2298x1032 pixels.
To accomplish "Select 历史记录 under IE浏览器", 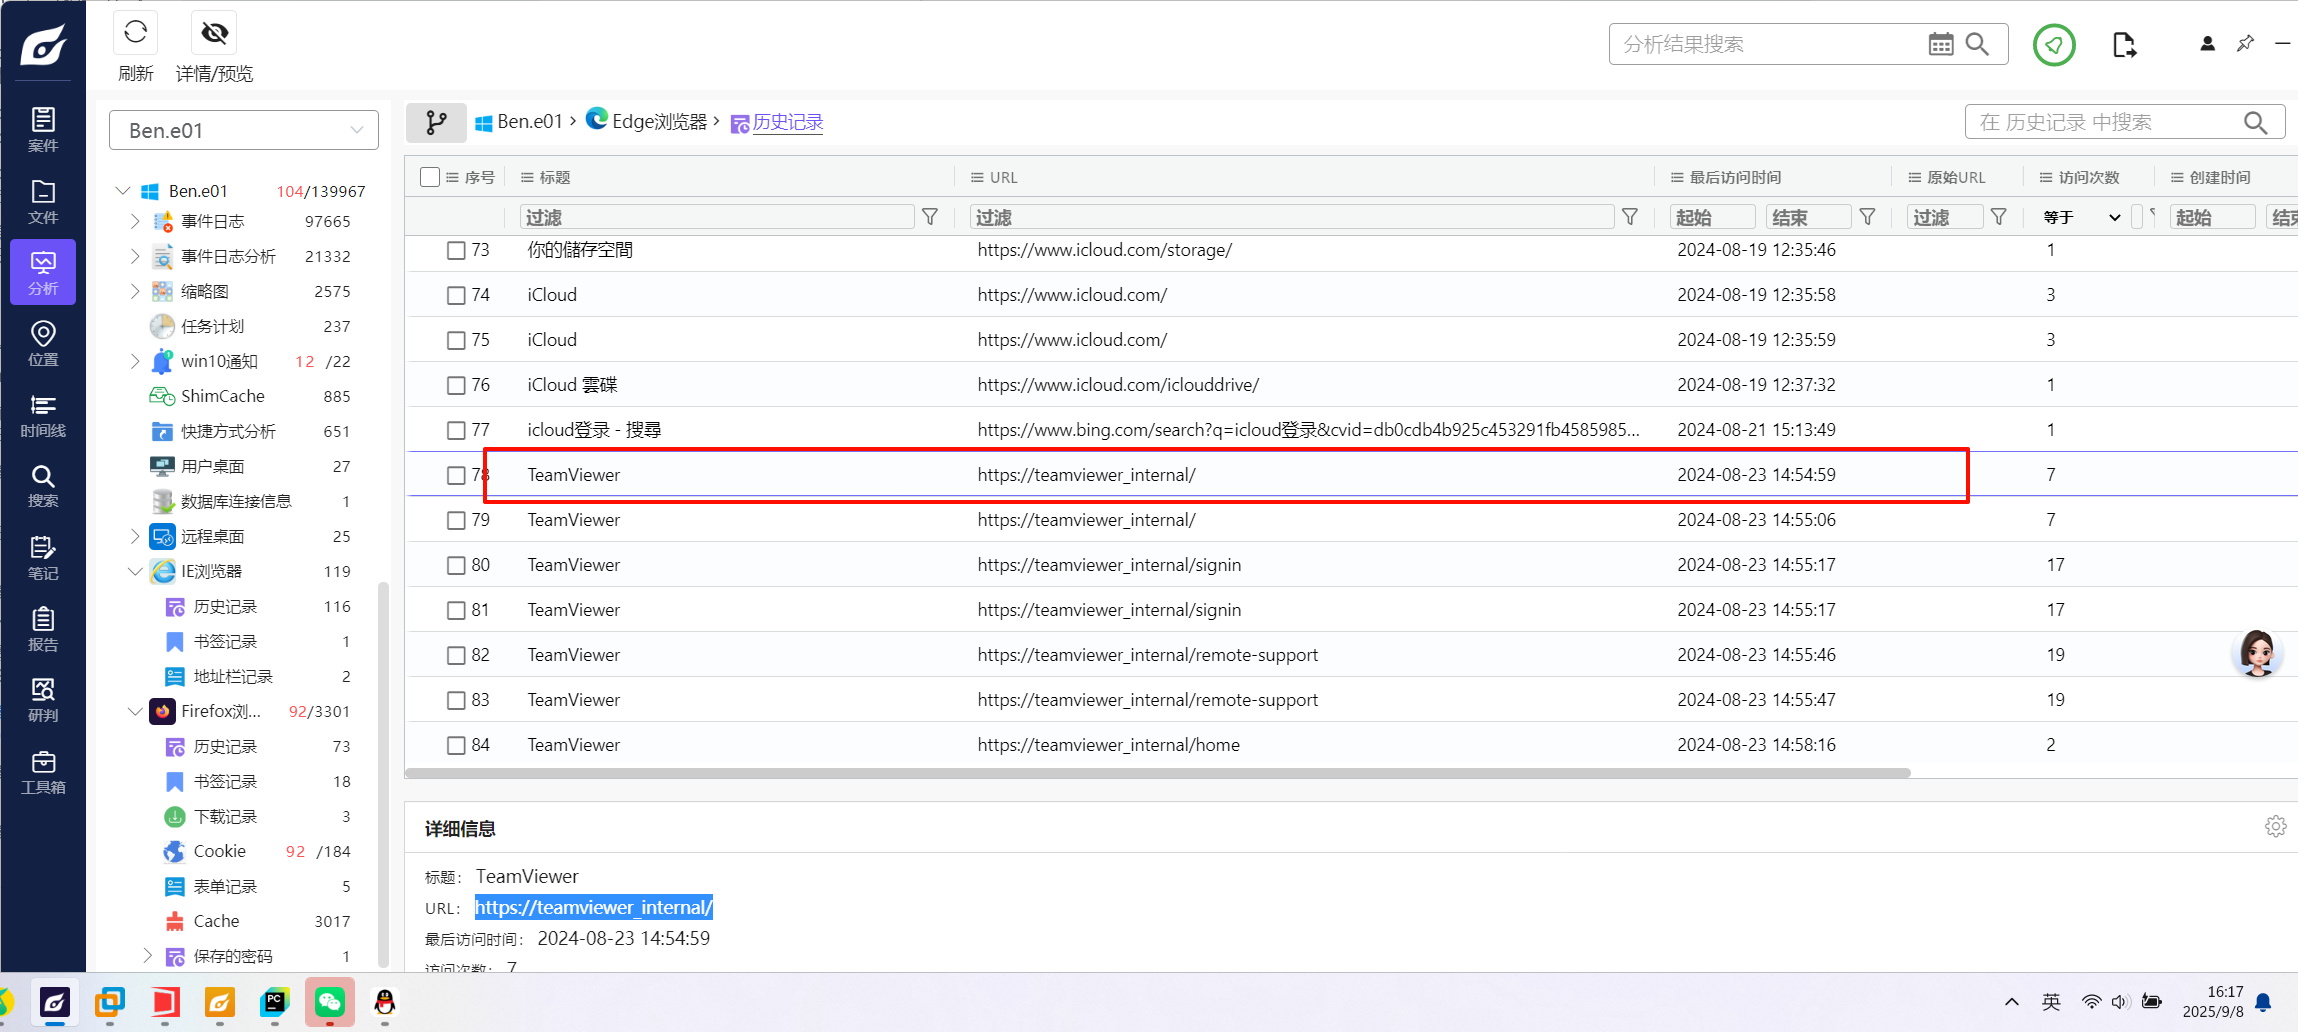I will [225, 606].
